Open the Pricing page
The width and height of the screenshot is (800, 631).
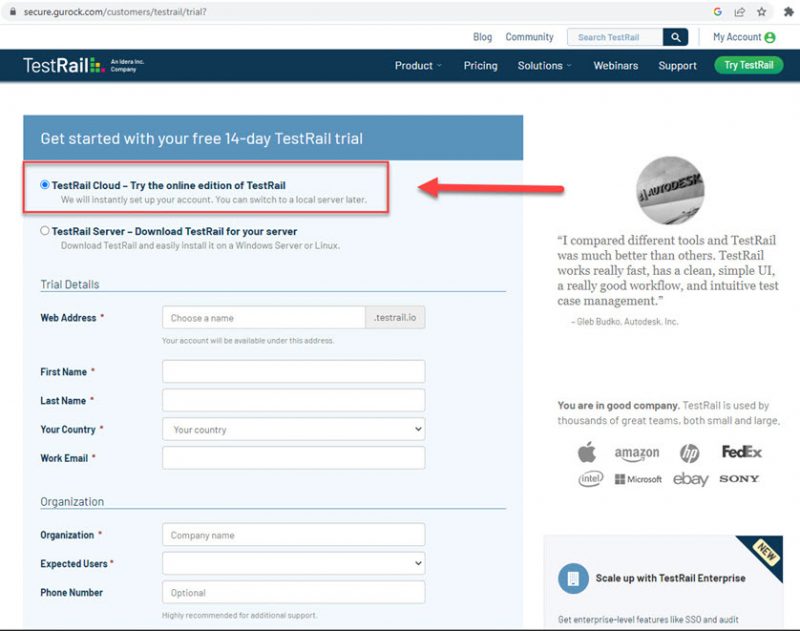480,65
